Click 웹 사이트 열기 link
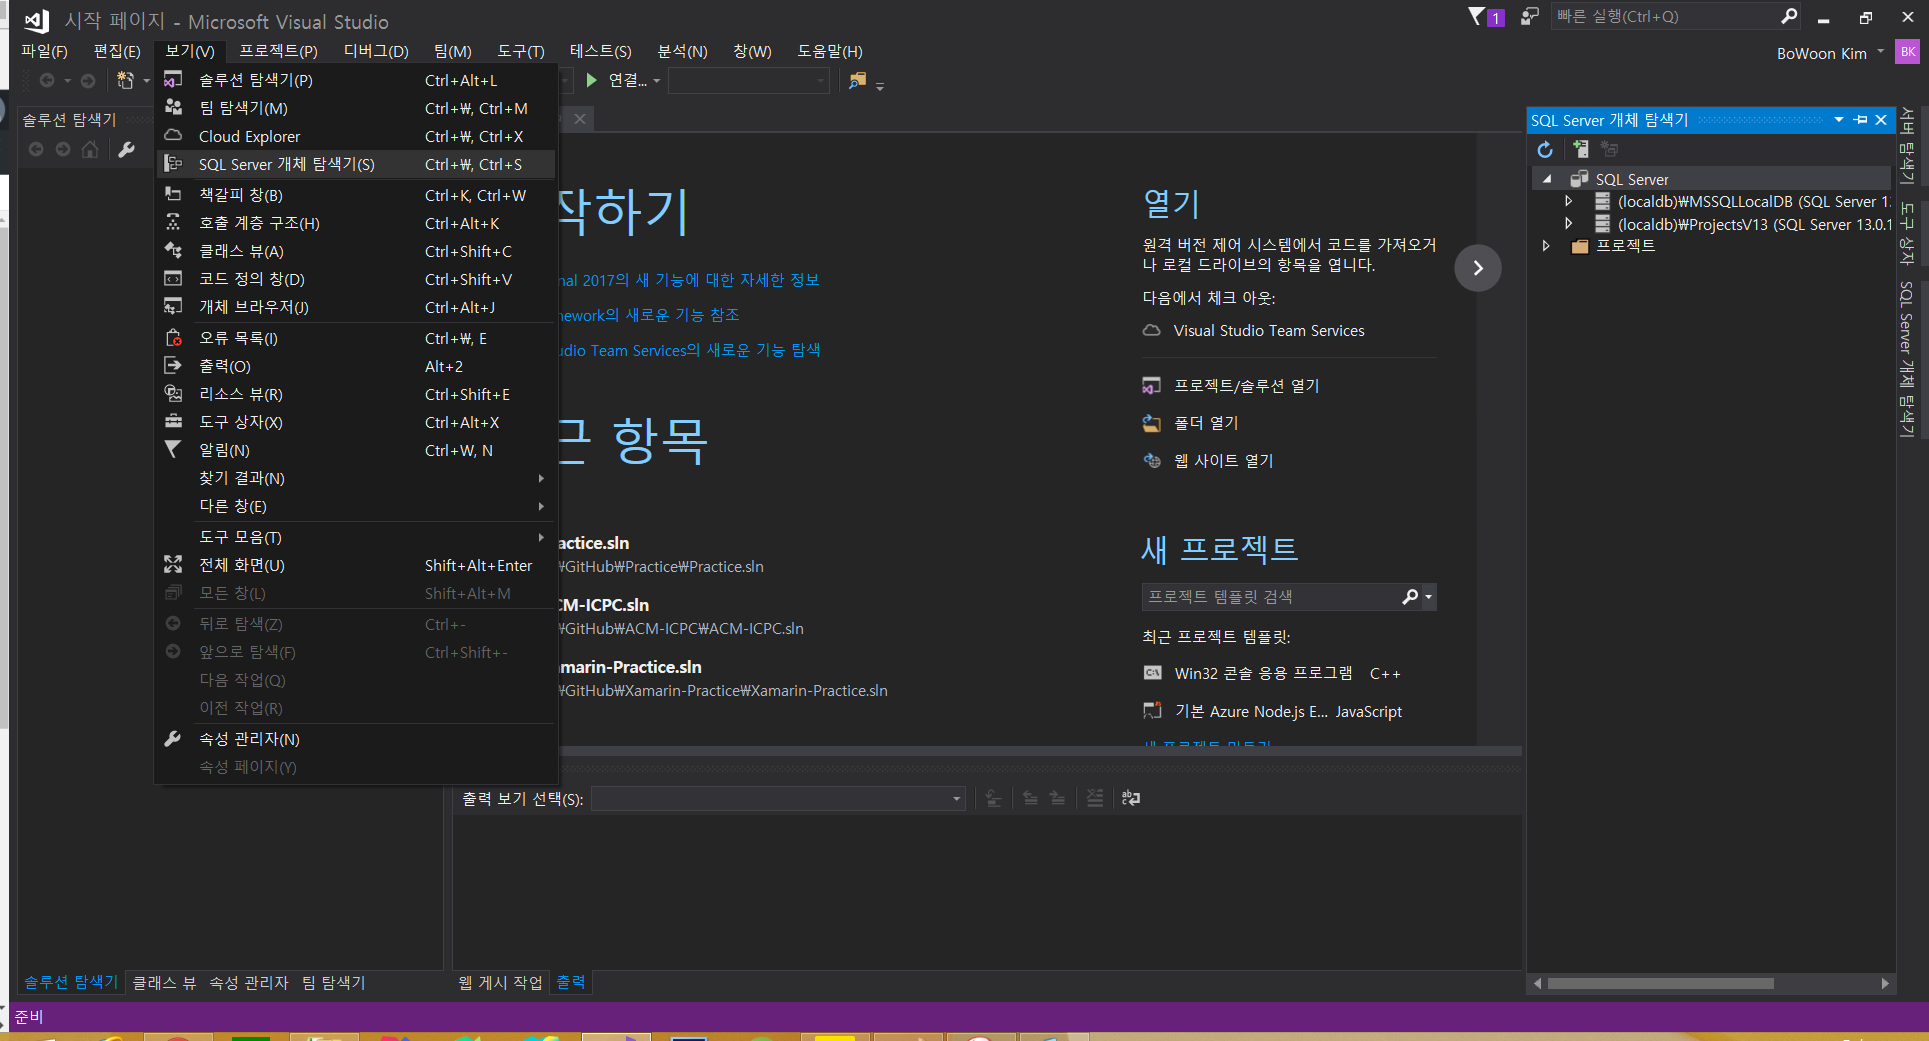1929x1041 pixels. click(1223, 461)
